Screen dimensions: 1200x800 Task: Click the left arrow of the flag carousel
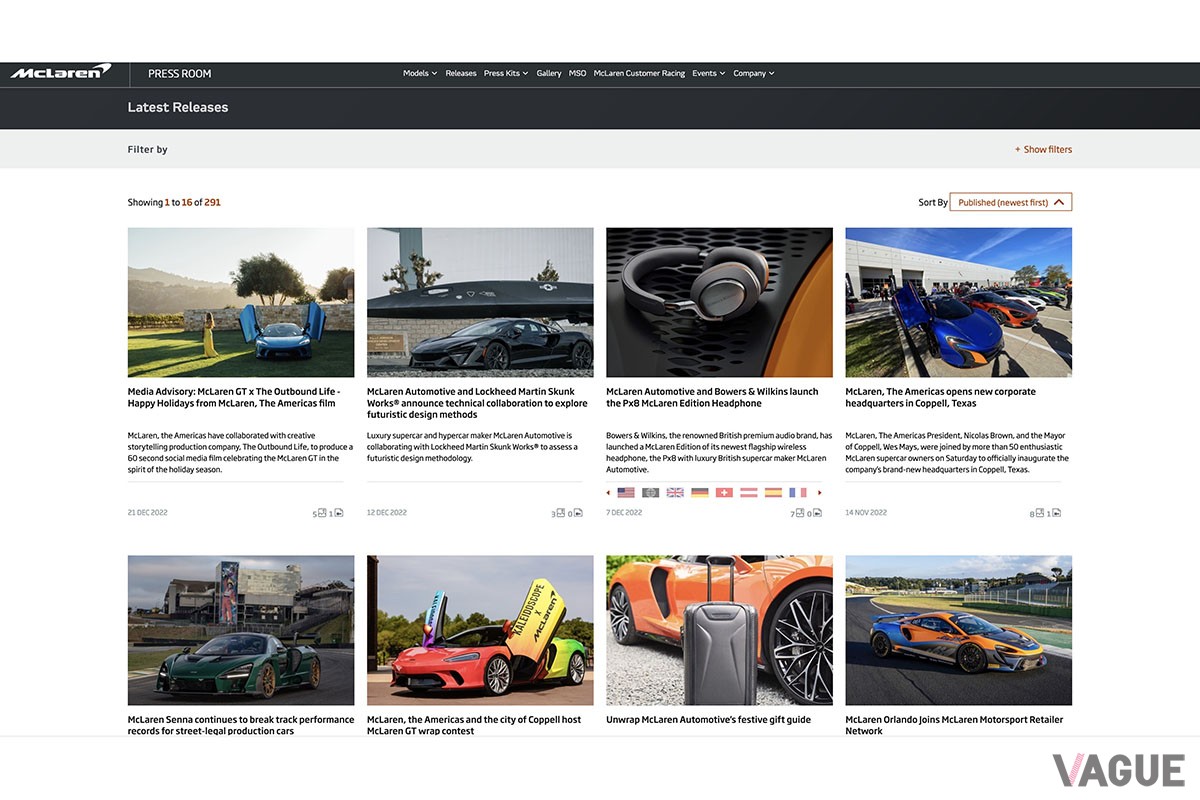tap(609, 493)
